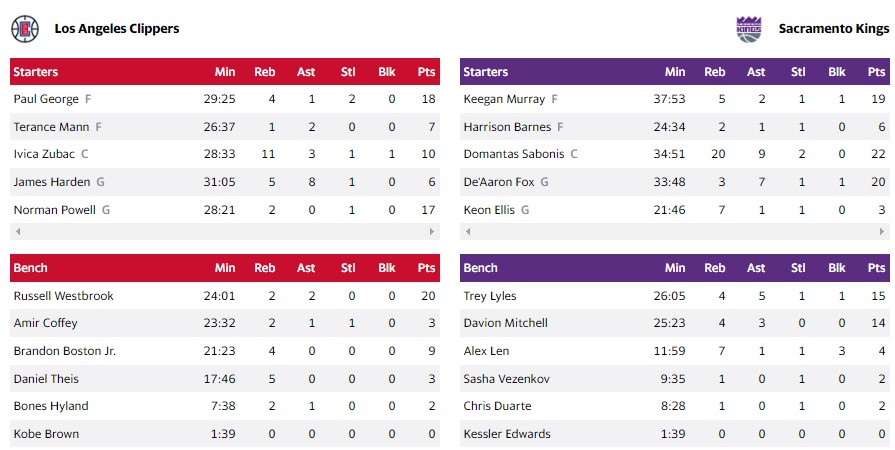Click the Sacramento Kings logo
The width and height of the screenshot is (895, 450).
pos(749,29)
